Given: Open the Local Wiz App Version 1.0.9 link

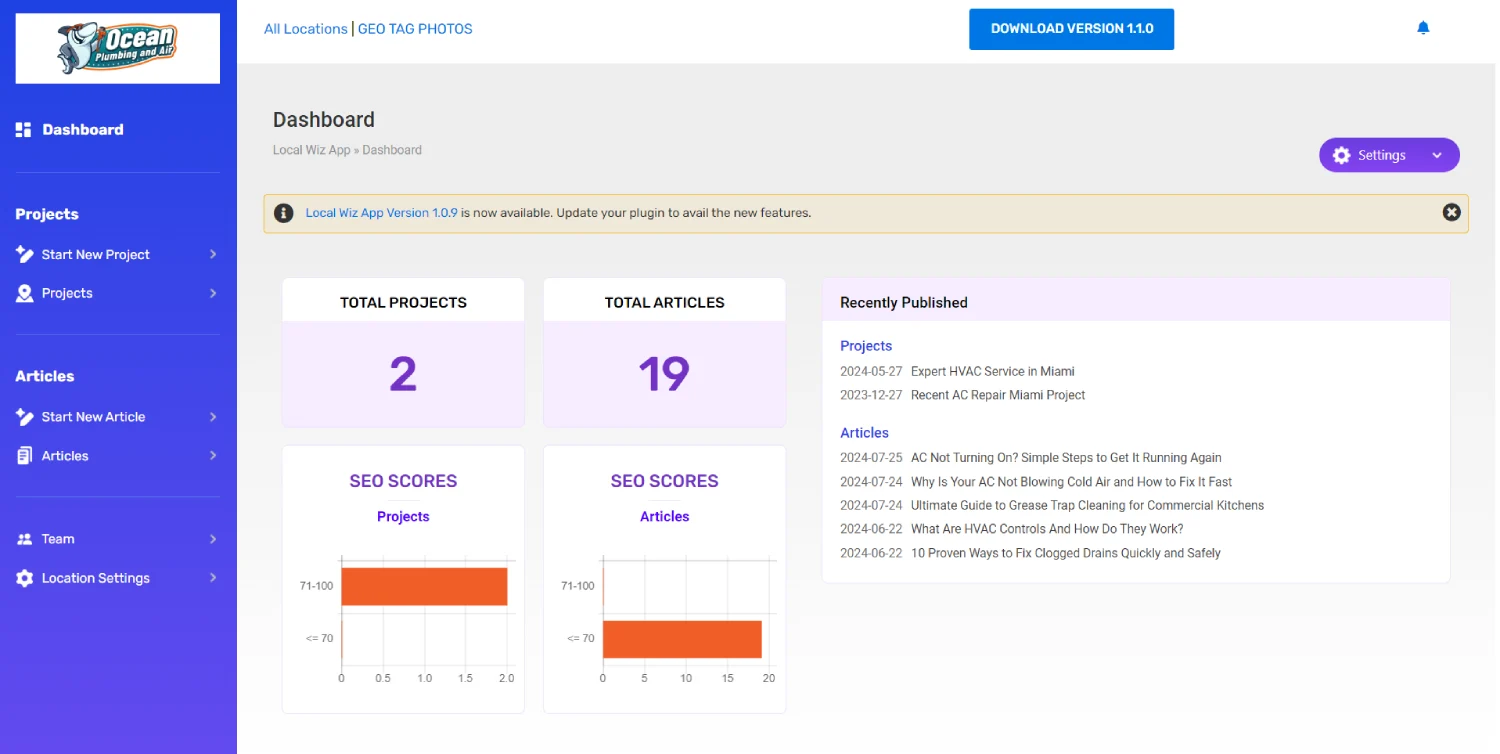Looking at the screenshot, I should pyautogui.click(x=381, y=213).
